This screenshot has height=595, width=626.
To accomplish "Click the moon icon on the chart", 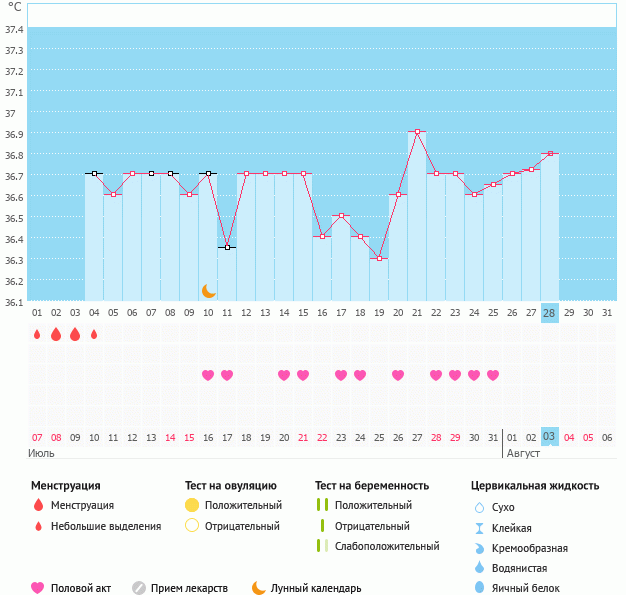I will pos(209,291).
